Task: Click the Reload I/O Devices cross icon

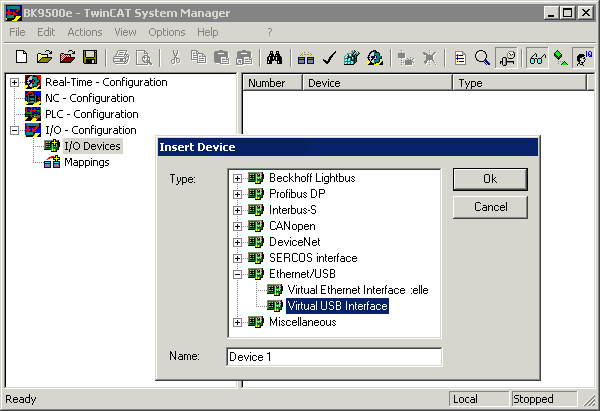Action: 429,58
